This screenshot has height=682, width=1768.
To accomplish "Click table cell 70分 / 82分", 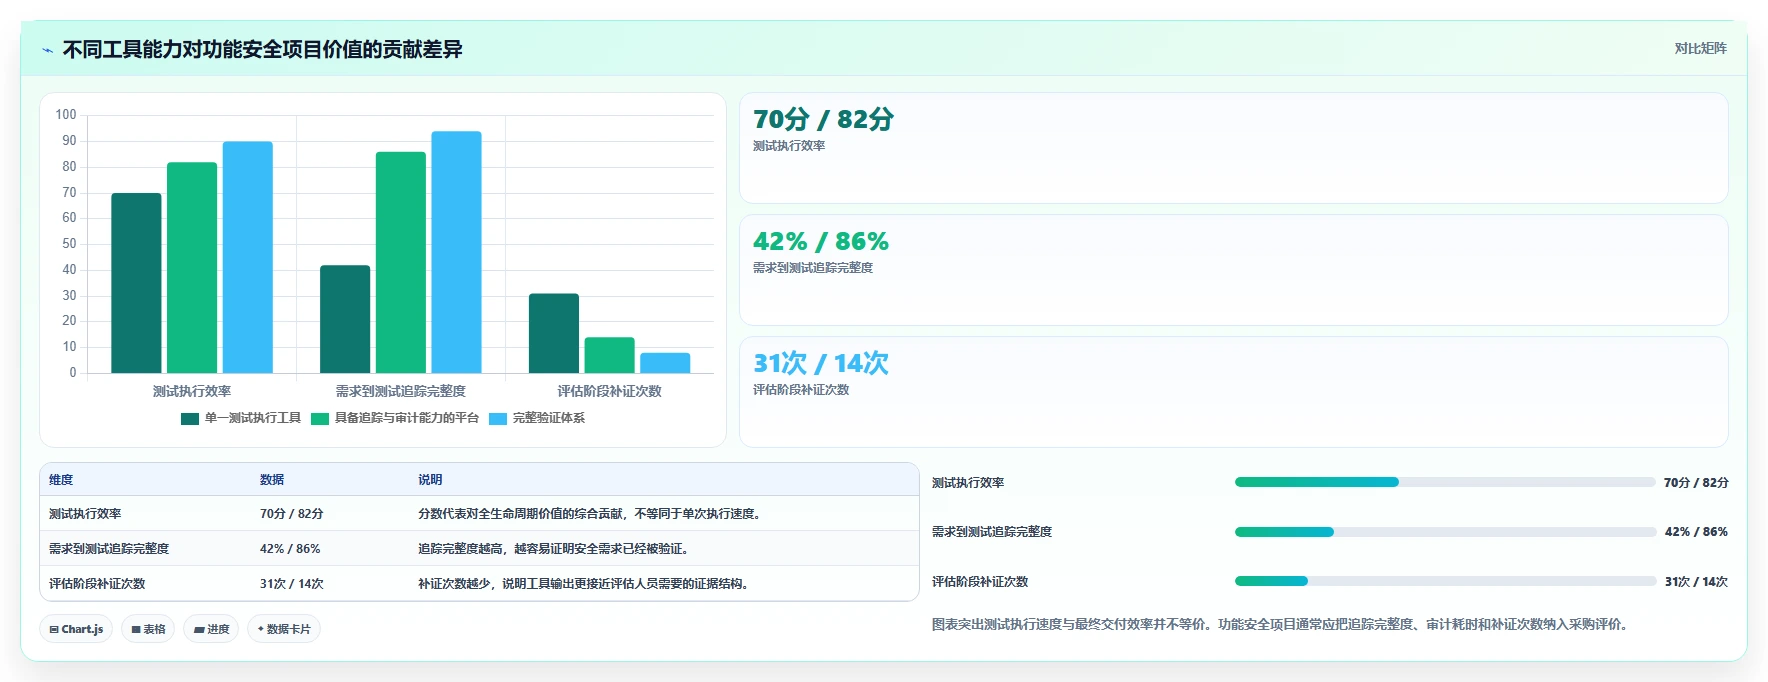I will pos(292,514).
